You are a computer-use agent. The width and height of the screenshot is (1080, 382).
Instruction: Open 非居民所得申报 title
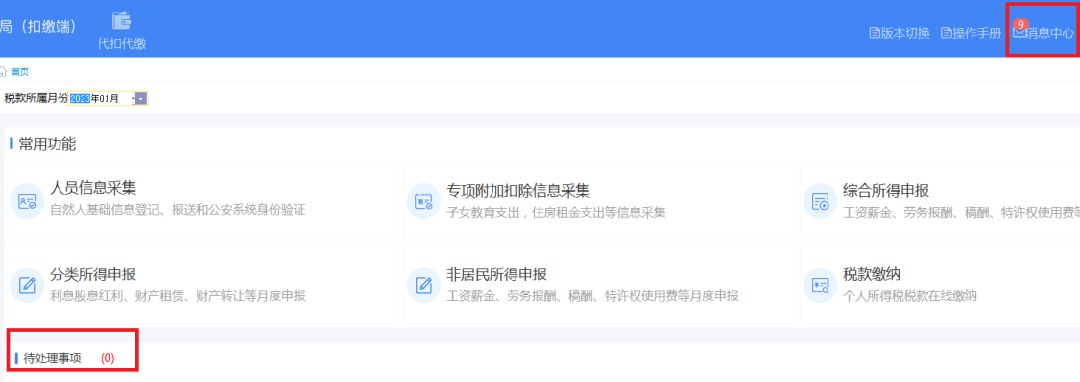click(x=497, y=274)
